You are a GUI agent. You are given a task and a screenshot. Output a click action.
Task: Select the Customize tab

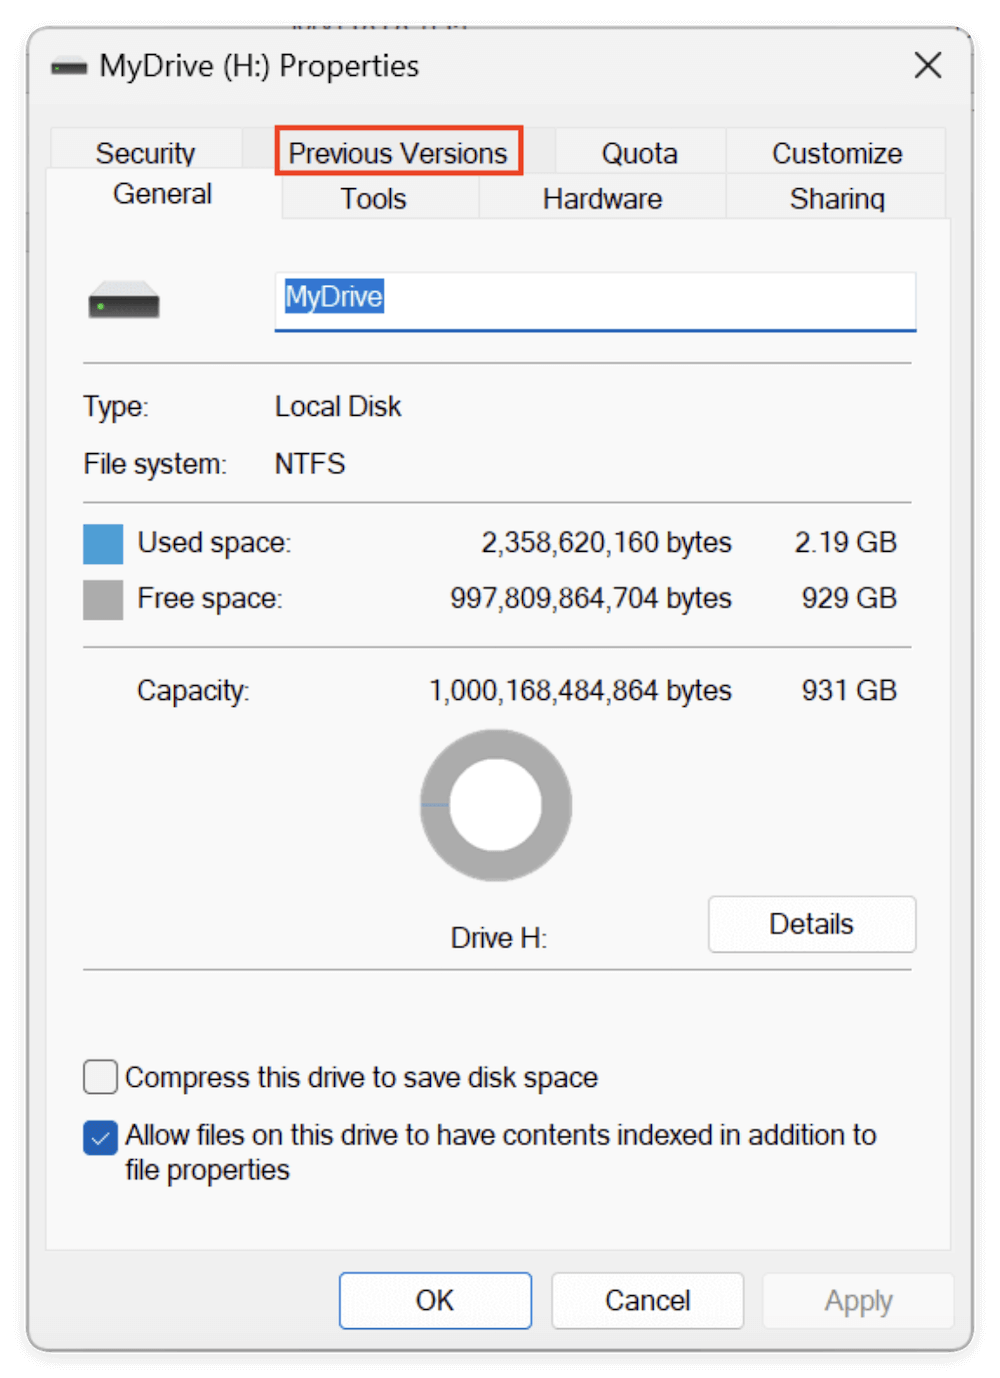click(x=837, y=152)
